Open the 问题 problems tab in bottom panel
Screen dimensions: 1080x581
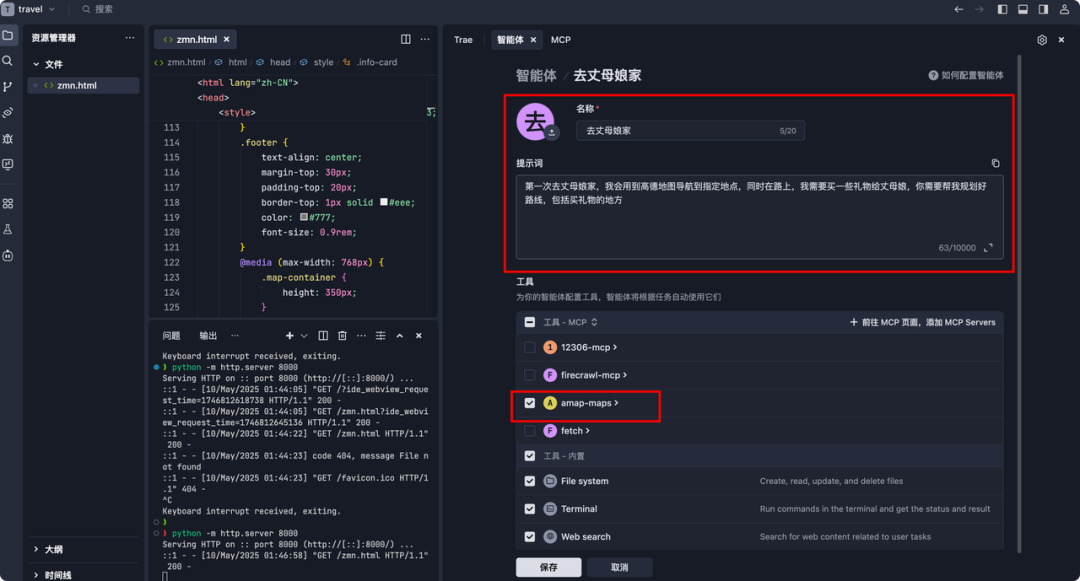[x=172, y=336]
